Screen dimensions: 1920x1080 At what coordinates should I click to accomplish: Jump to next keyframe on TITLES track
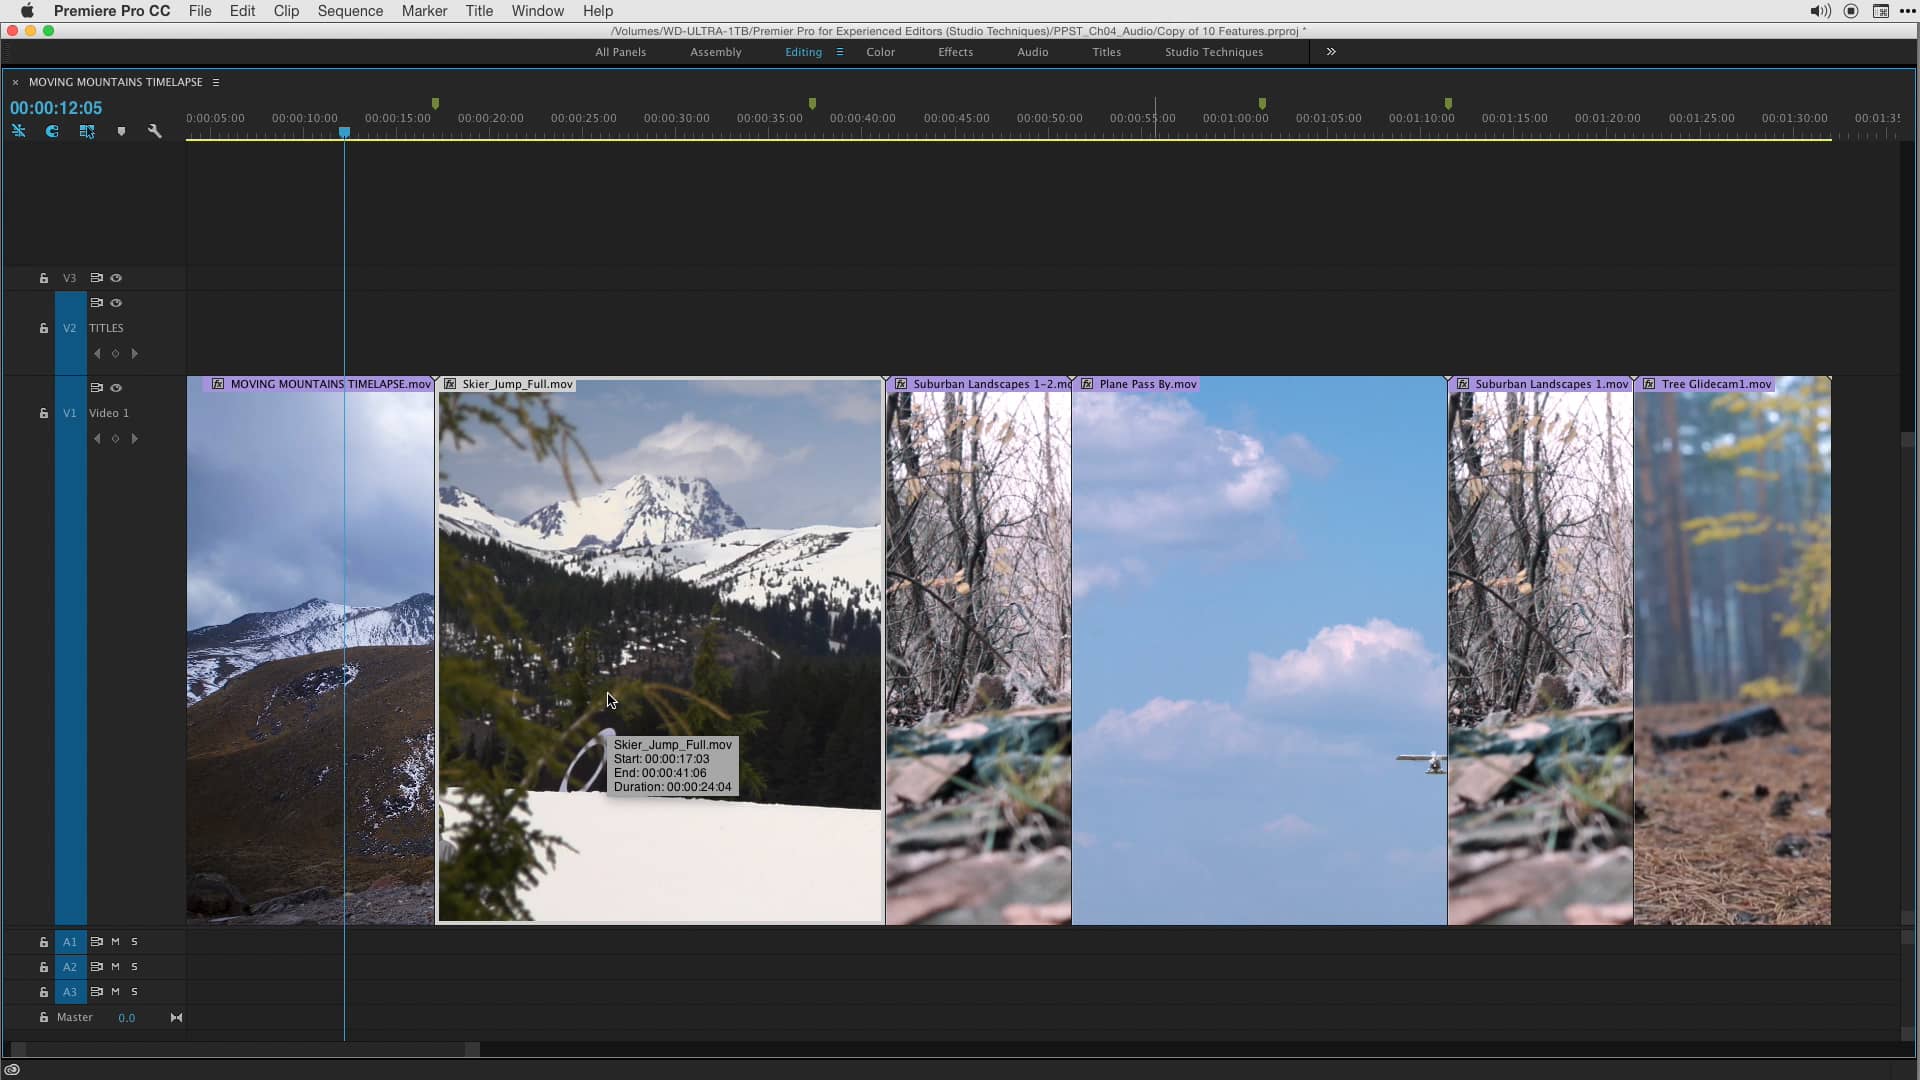(x=135, y=353)
